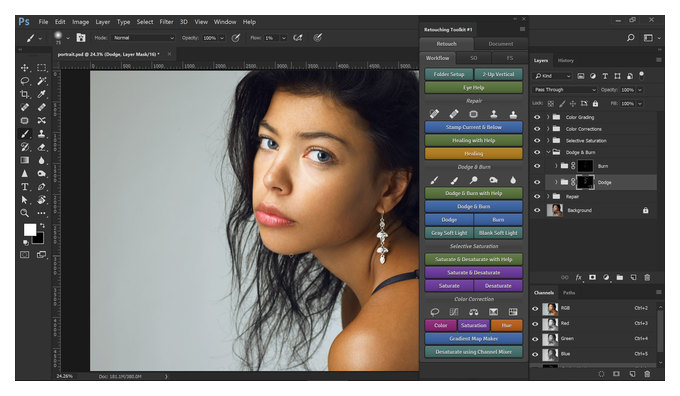The image size is (680, 396).
Task: Click the water drop icon under Dodge & Burn
Action: (x=513, y=180)
